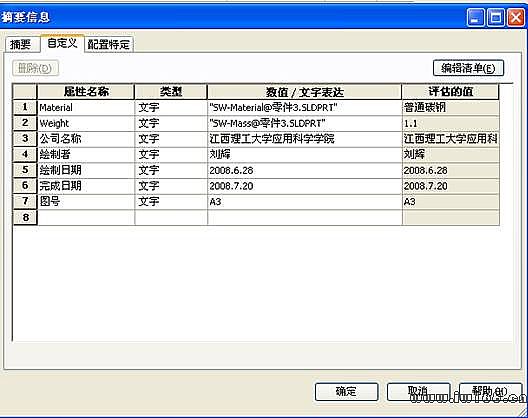
Task: Open type dropdown for 图号 row
Action: (171, 201)
